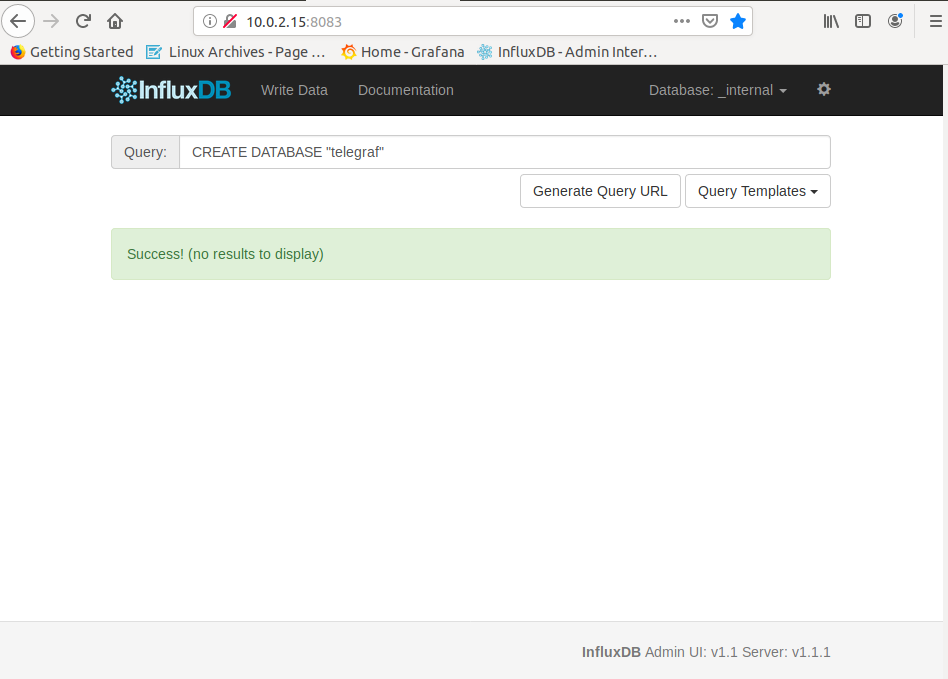Image resolution: width=948 pixels, height=679 pixels.
Task: Expand the Database: _internal dropdown
Action: 718,90
